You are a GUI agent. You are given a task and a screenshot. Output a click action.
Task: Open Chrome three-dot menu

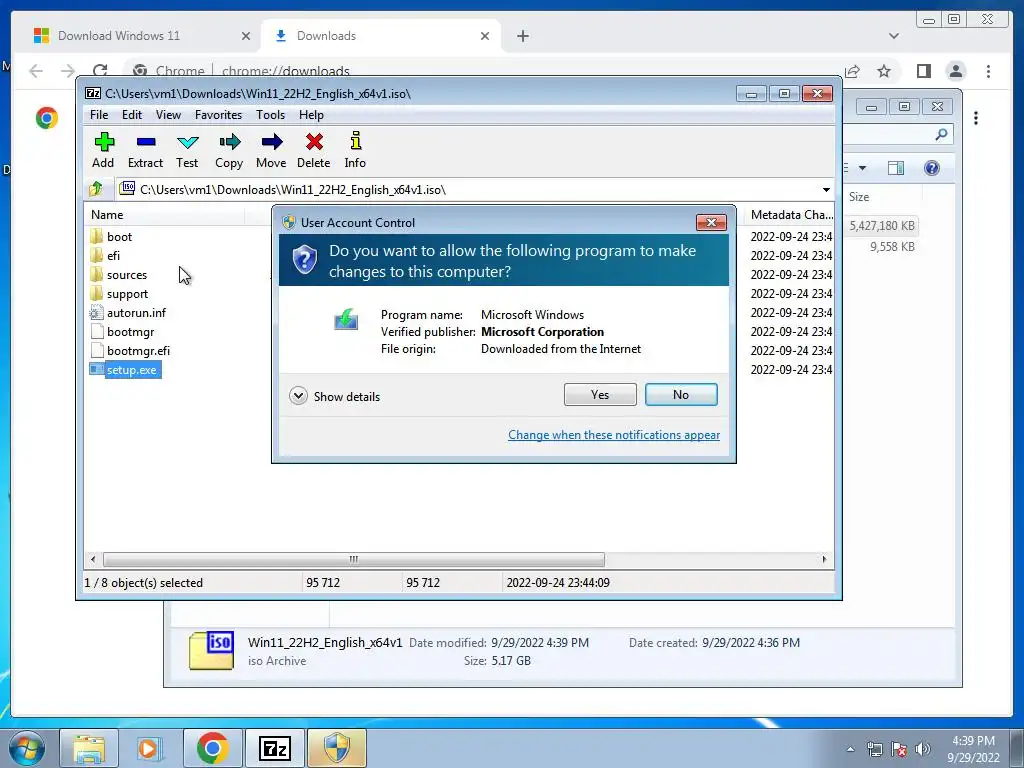989,71
